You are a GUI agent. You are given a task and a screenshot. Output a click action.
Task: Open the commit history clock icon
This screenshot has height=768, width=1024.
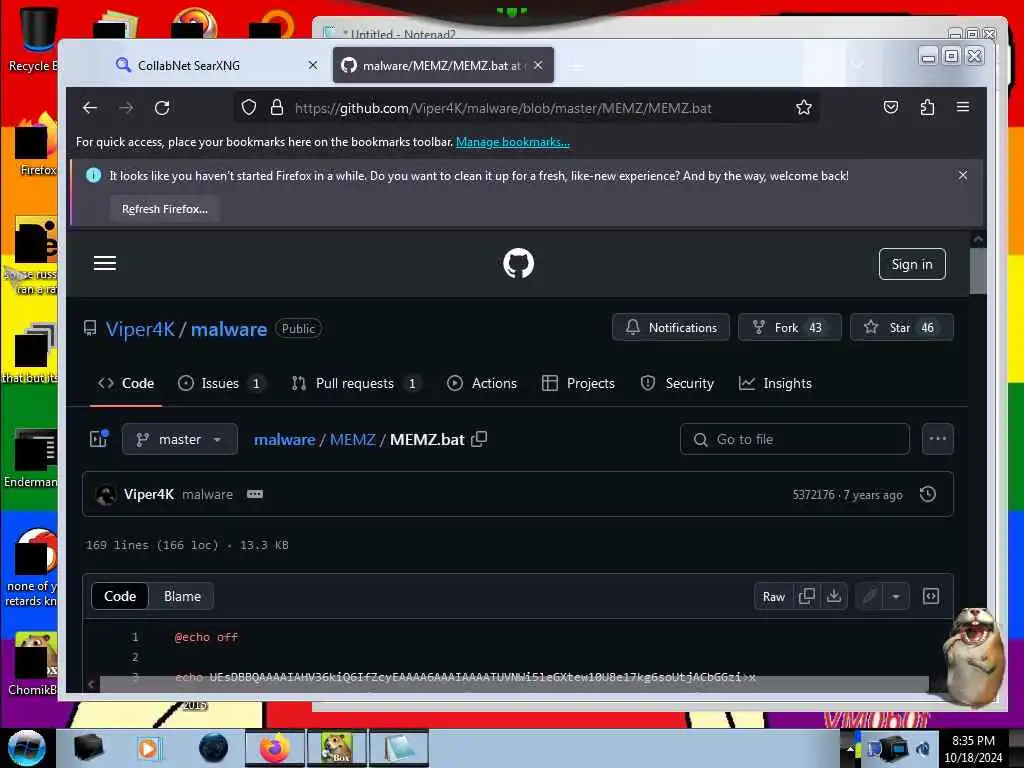point(927,494)
